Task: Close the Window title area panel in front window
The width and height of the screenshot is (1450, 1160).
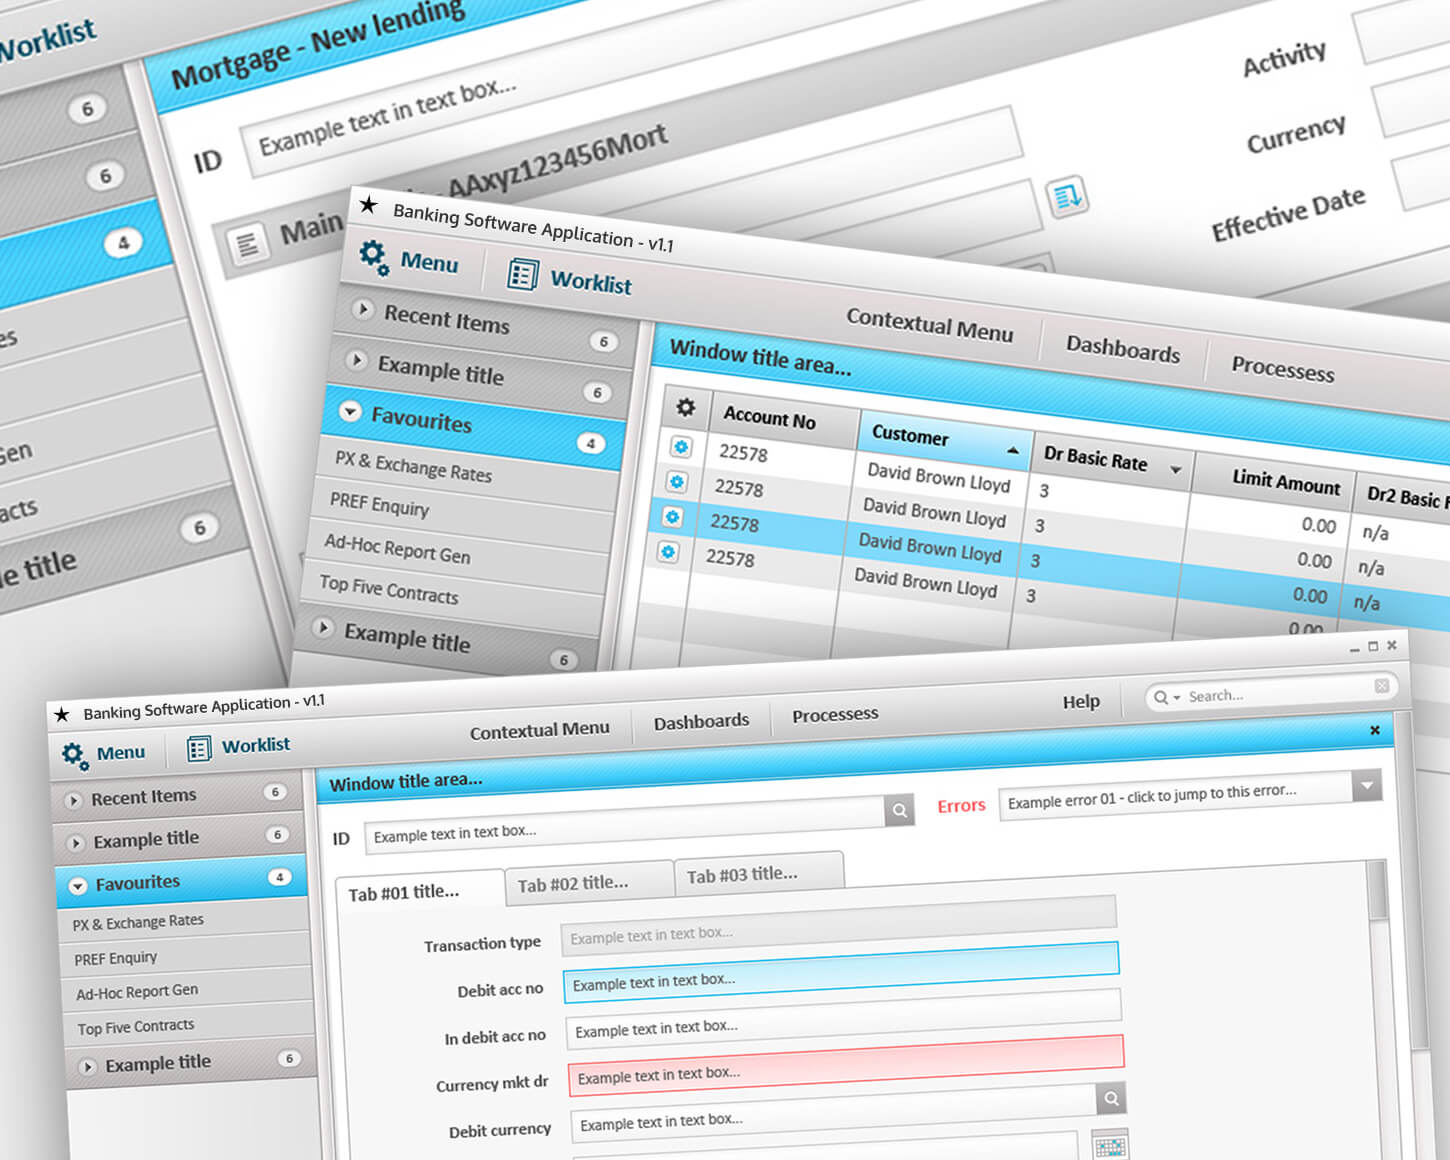Action: click(x=1375, y=730)
